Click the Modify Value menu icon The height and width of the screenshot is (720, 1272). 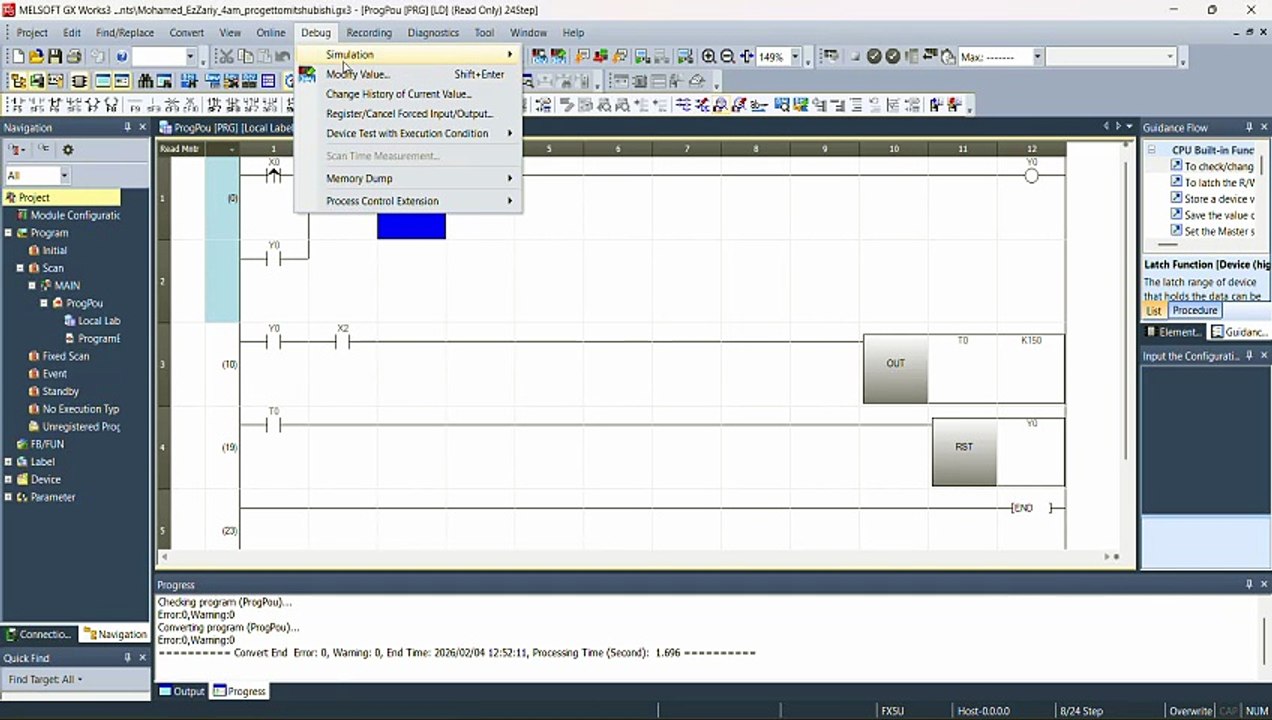point(307,74)
